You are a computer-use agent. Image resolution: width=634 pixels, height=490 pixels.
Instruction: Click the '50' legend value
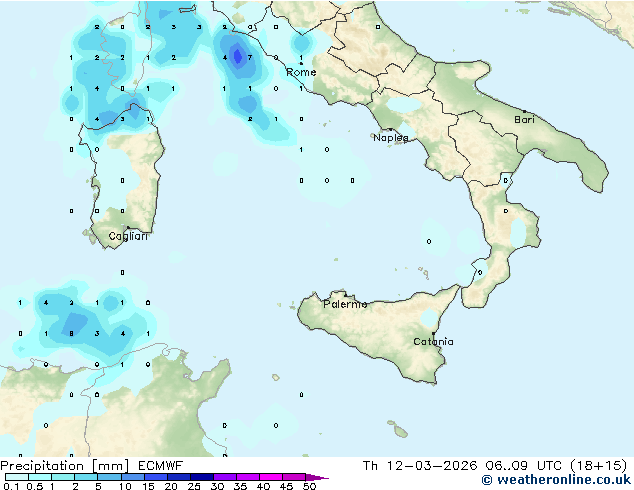[309, 486]
